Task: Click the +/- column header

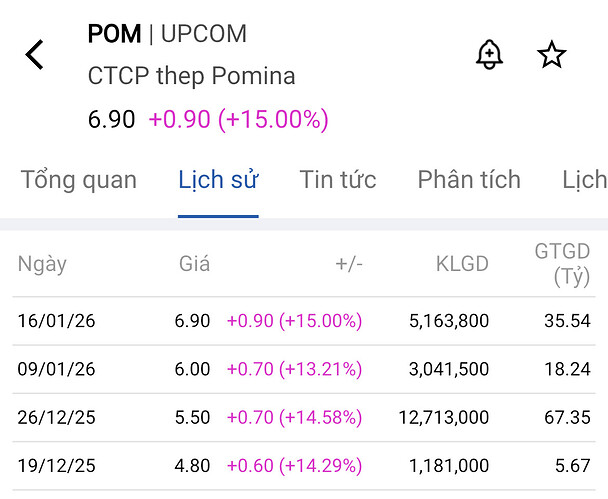Action: coord(349,264)
